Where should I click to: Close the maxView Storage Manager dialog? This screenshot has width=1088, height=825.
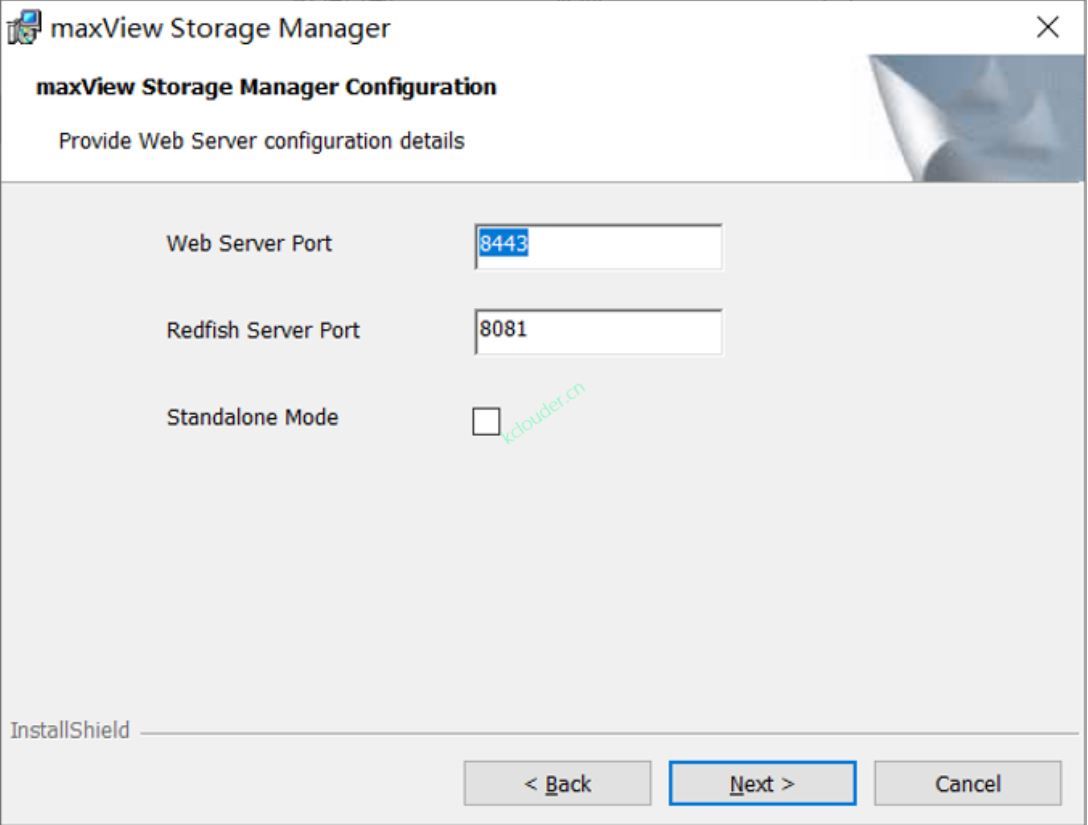[1047, 28]
